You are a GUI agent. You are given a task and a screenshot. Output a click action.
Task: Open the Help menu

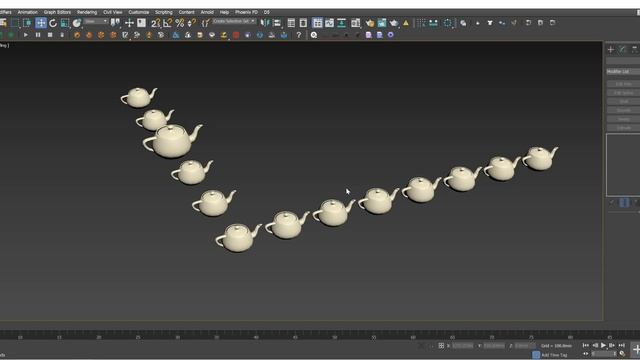[224, 12]
